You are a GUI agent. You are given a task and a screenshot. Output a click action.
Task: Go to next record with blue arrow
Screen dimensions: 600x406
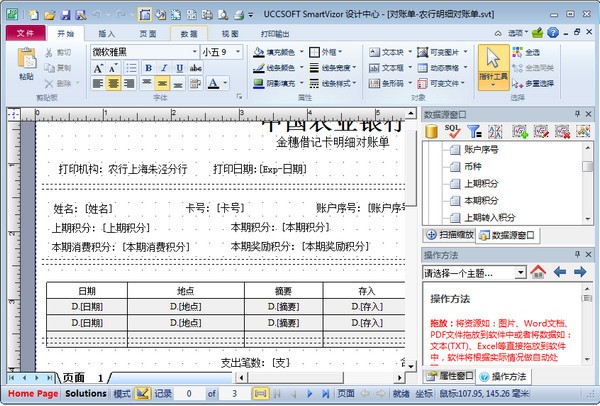(x=310, y=393)
